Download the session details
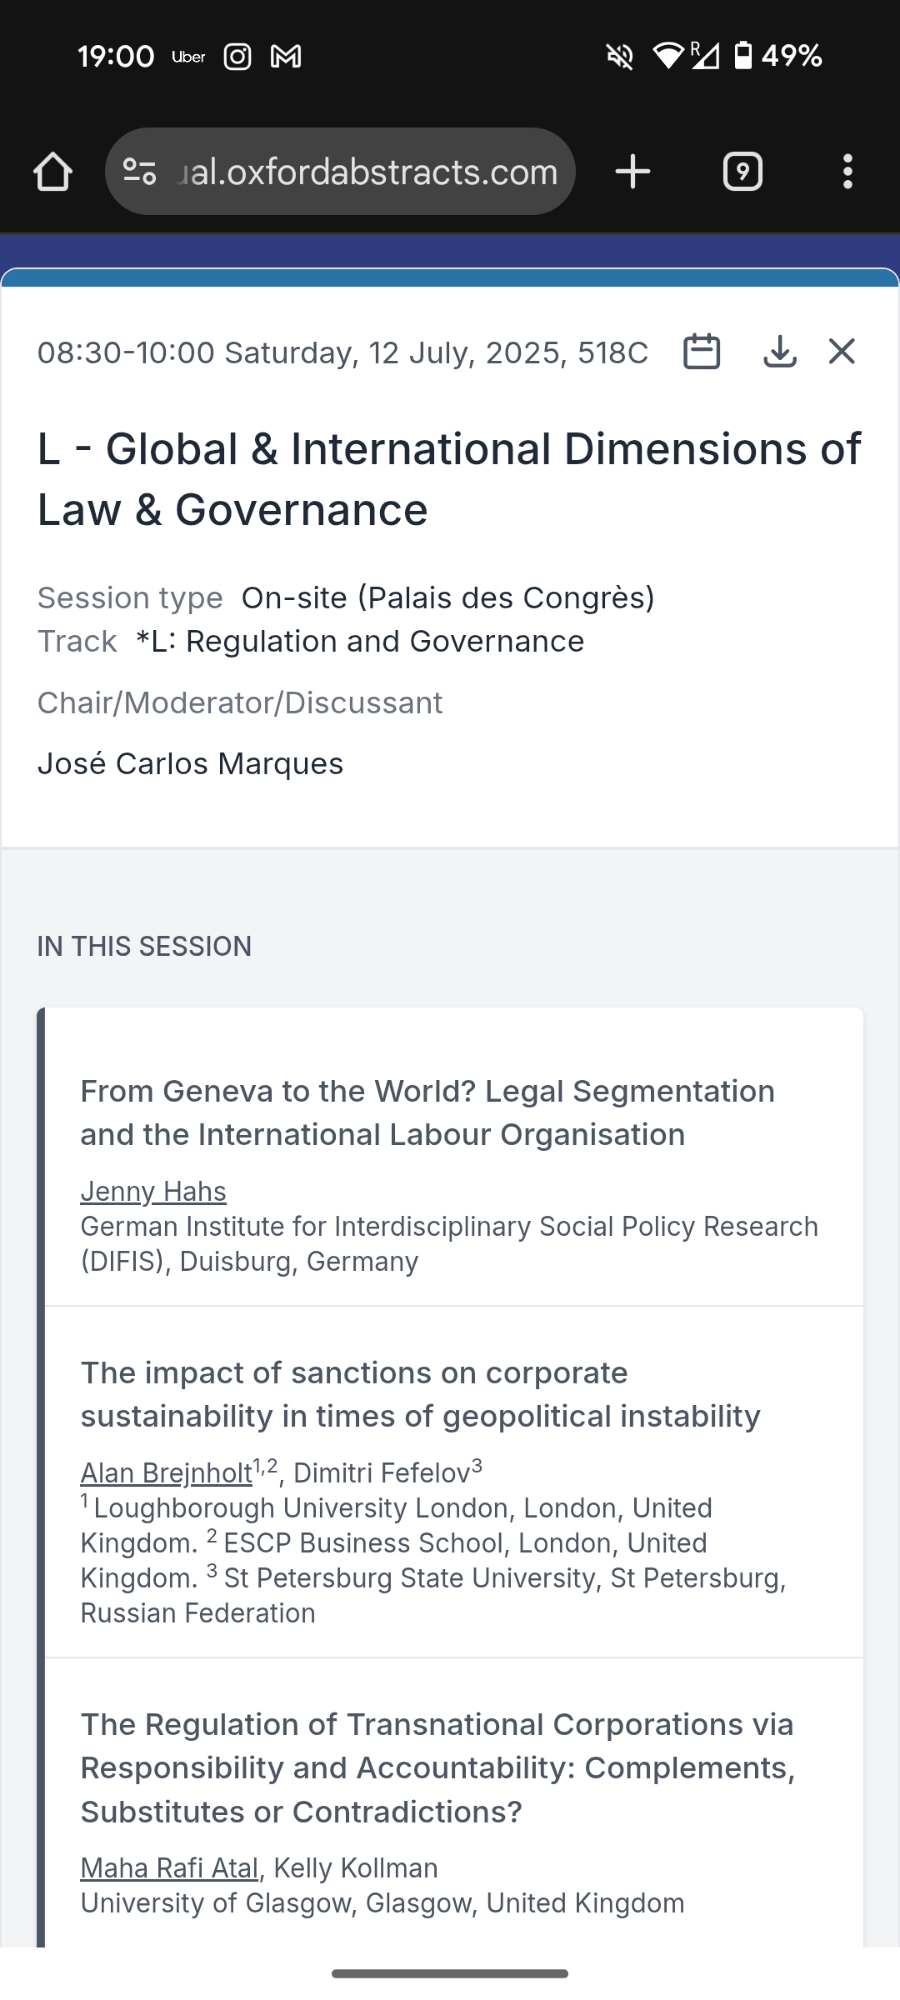 click(x=780, y=352)
